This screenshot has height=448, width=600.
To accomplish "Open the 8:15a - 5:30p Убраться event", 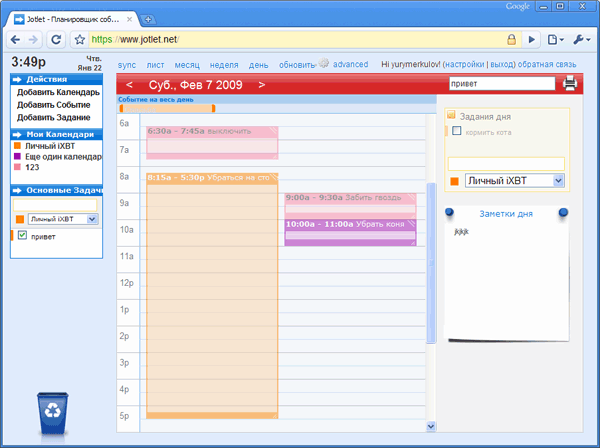I will tap(212, 296).
